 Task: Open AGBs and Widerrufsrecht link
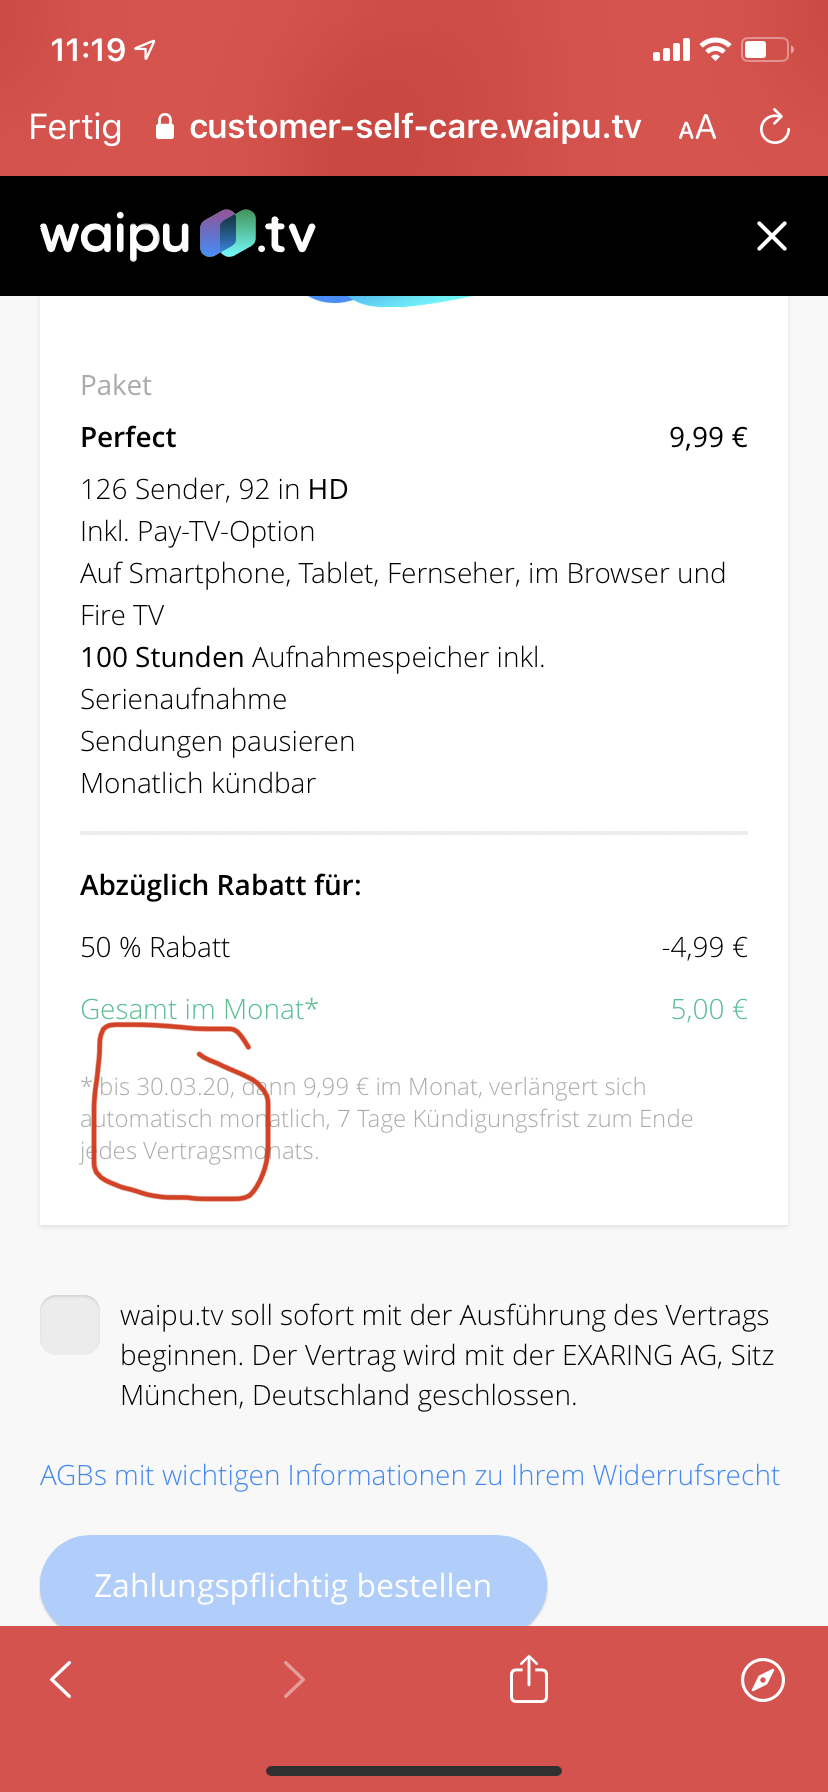coord(410,1475)
